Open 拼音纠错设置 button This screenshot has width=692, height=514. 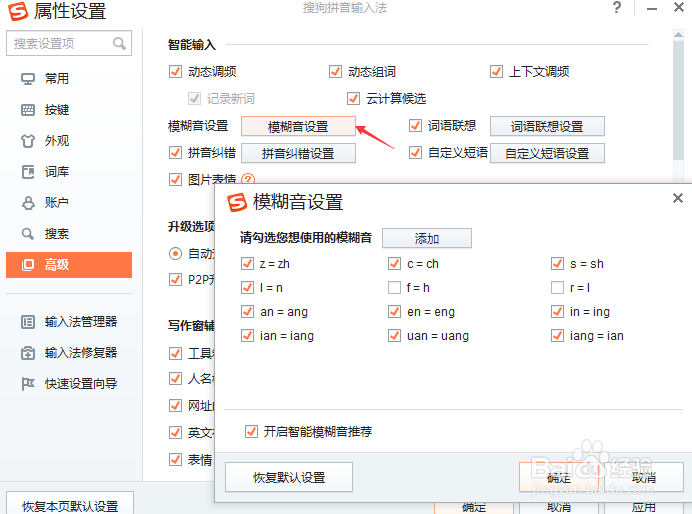point(298,154)
